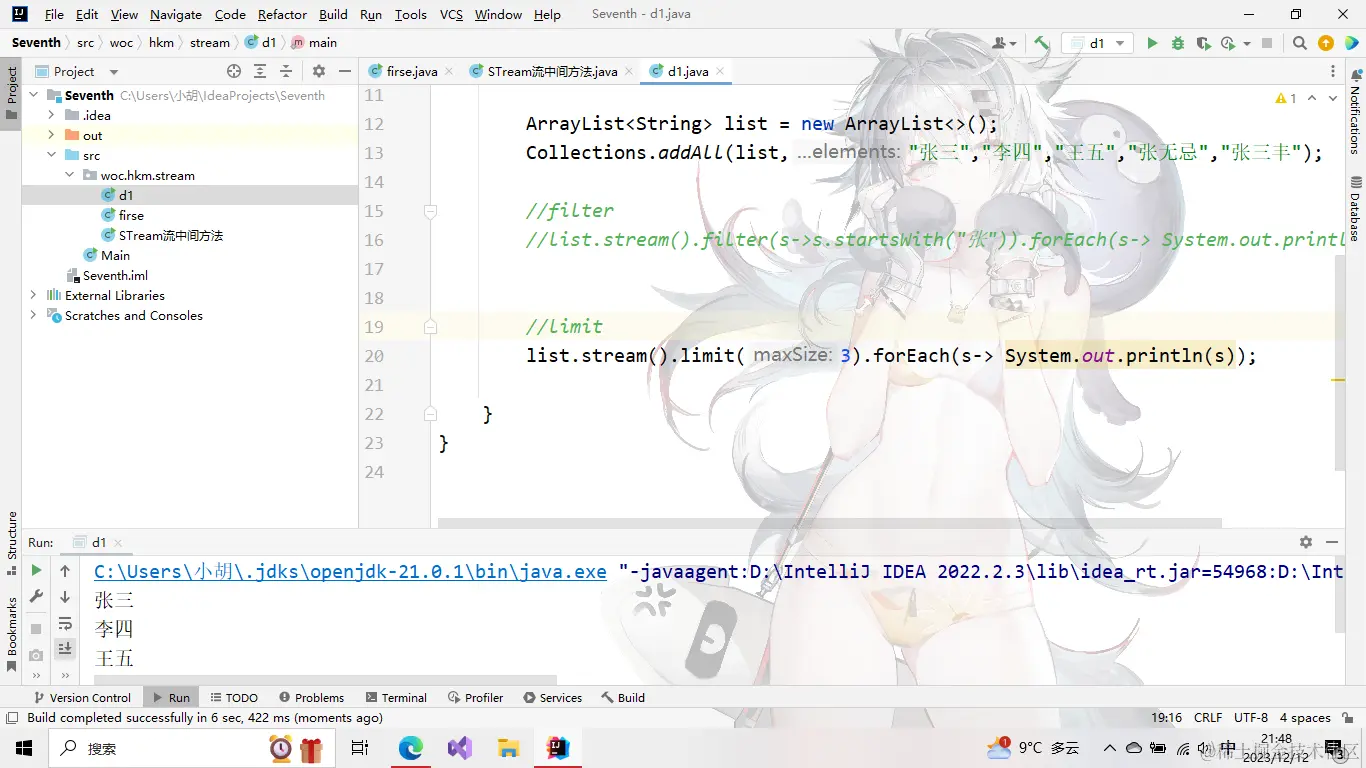Run the d1 configuration with green play button
This screenshot has width=1366, height=768.
click(1152, 43)
